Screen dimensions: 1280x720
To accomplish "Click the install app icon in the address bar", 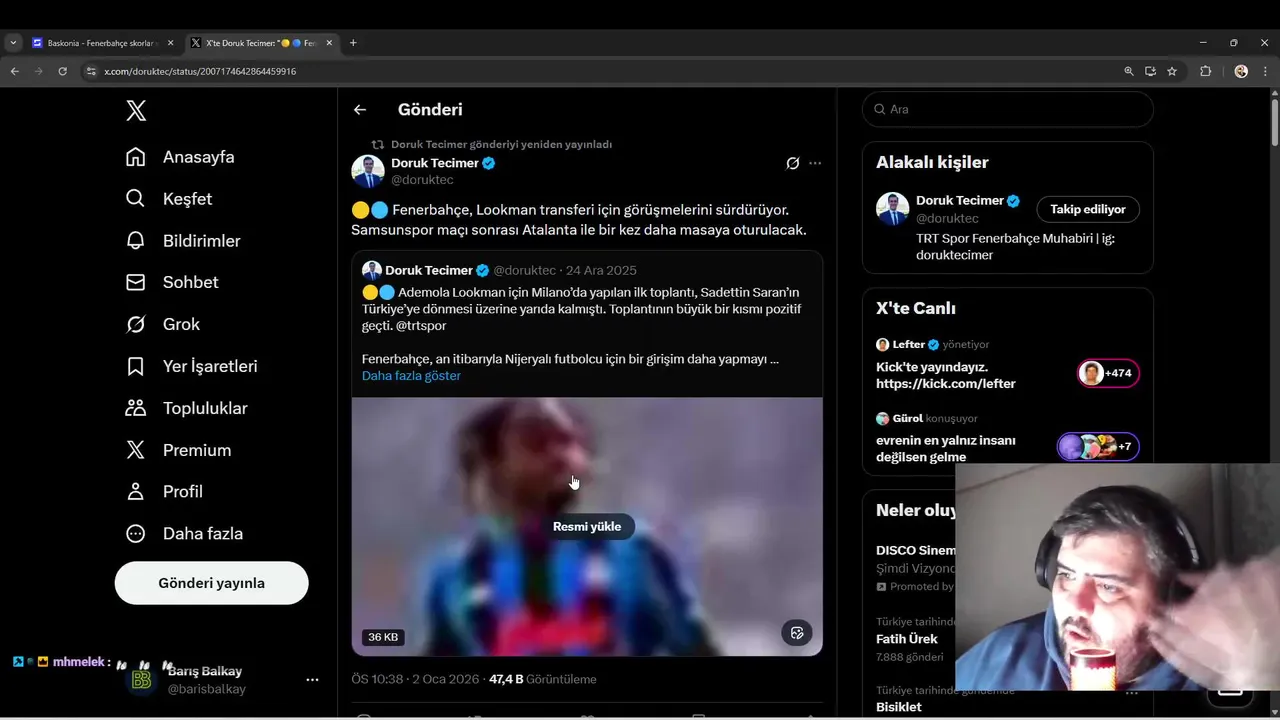I will [x=1150, y=71].
